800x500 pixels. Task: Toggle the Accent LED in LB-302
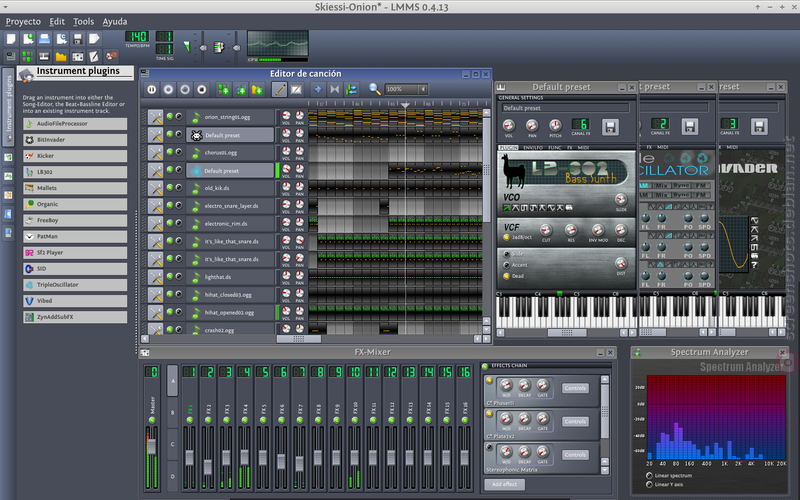[506, 265]
